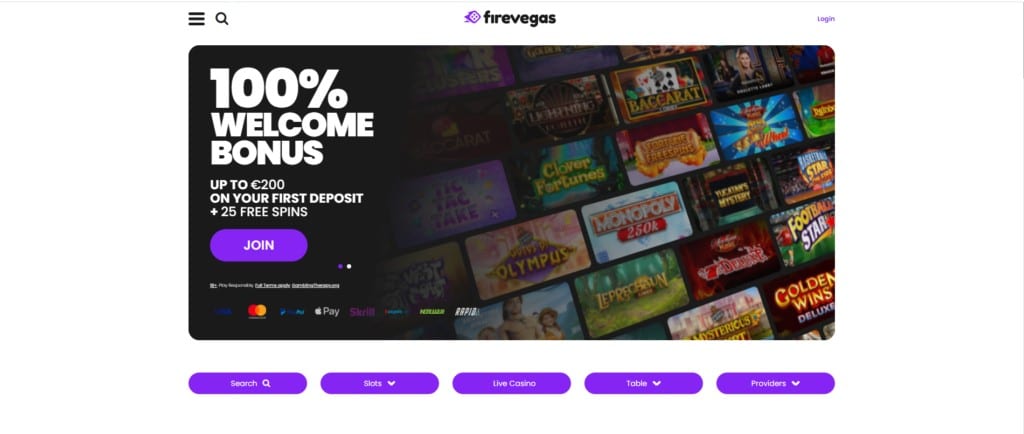Open the Live Casino category
This screenshot has height=434, width=1024.
(511, 383)
